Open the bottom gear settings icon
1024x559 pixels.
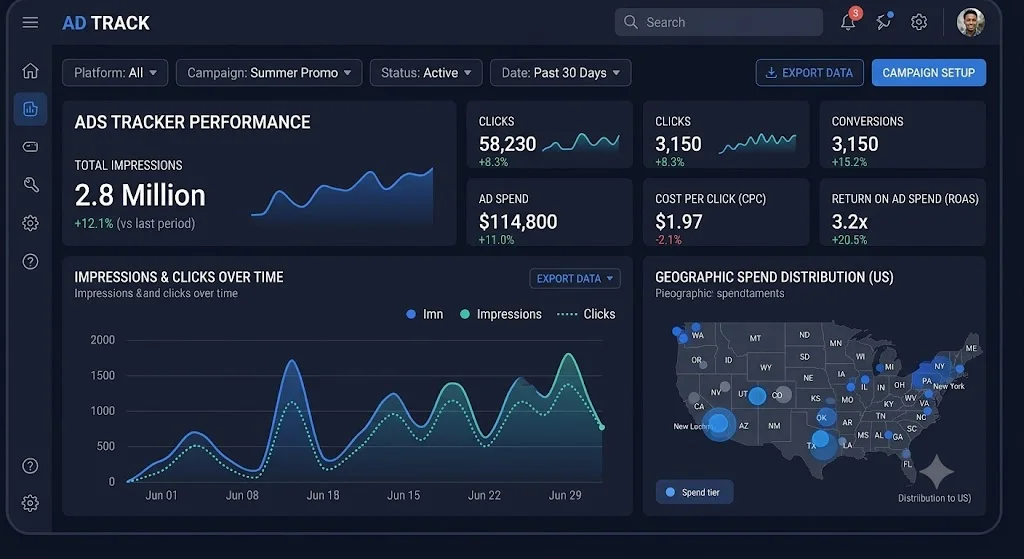[x=30, y=503]
